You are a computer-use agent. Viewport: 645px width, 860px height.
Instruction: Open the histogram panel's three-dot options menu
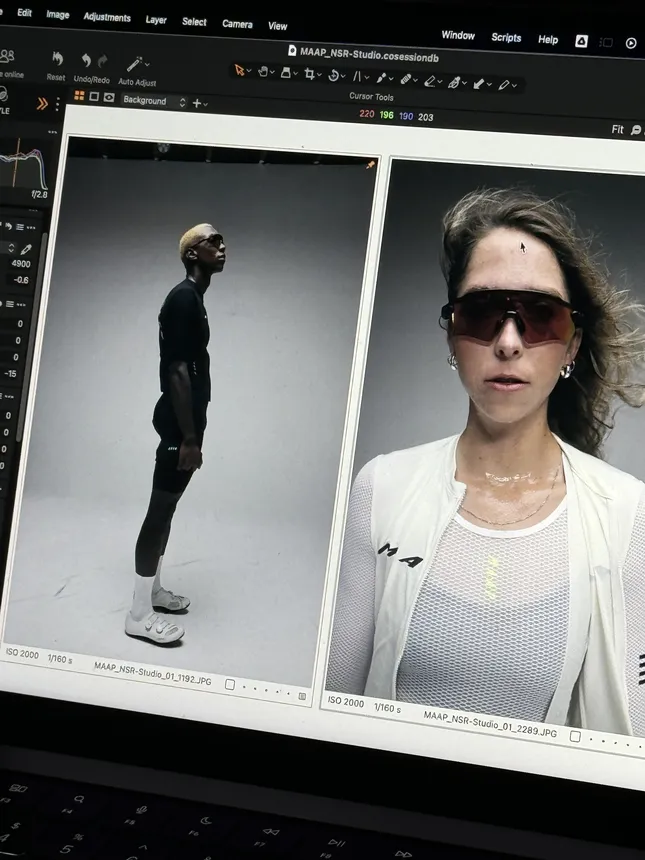tap(52, 132)
